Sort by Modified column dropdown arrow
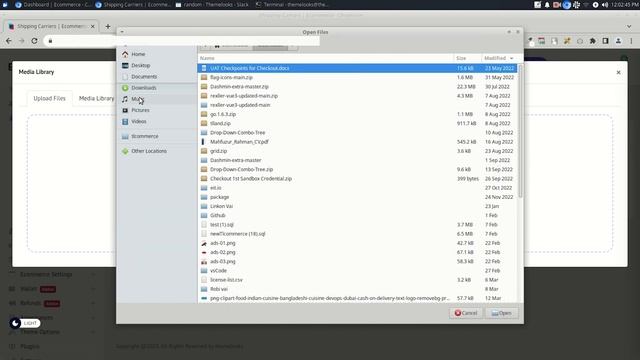Image resolution: width=640 pixels, height=360 pixels. click(511, 58)
